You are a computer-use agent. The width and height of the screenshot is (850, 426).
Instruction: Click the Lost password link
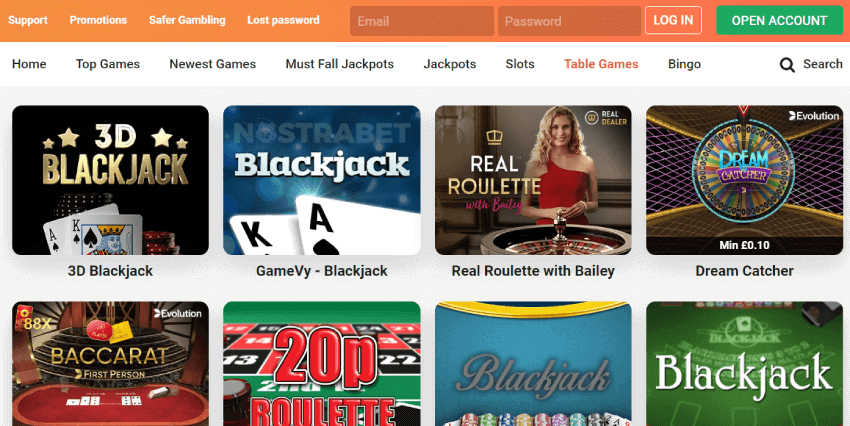click(283, 20)
